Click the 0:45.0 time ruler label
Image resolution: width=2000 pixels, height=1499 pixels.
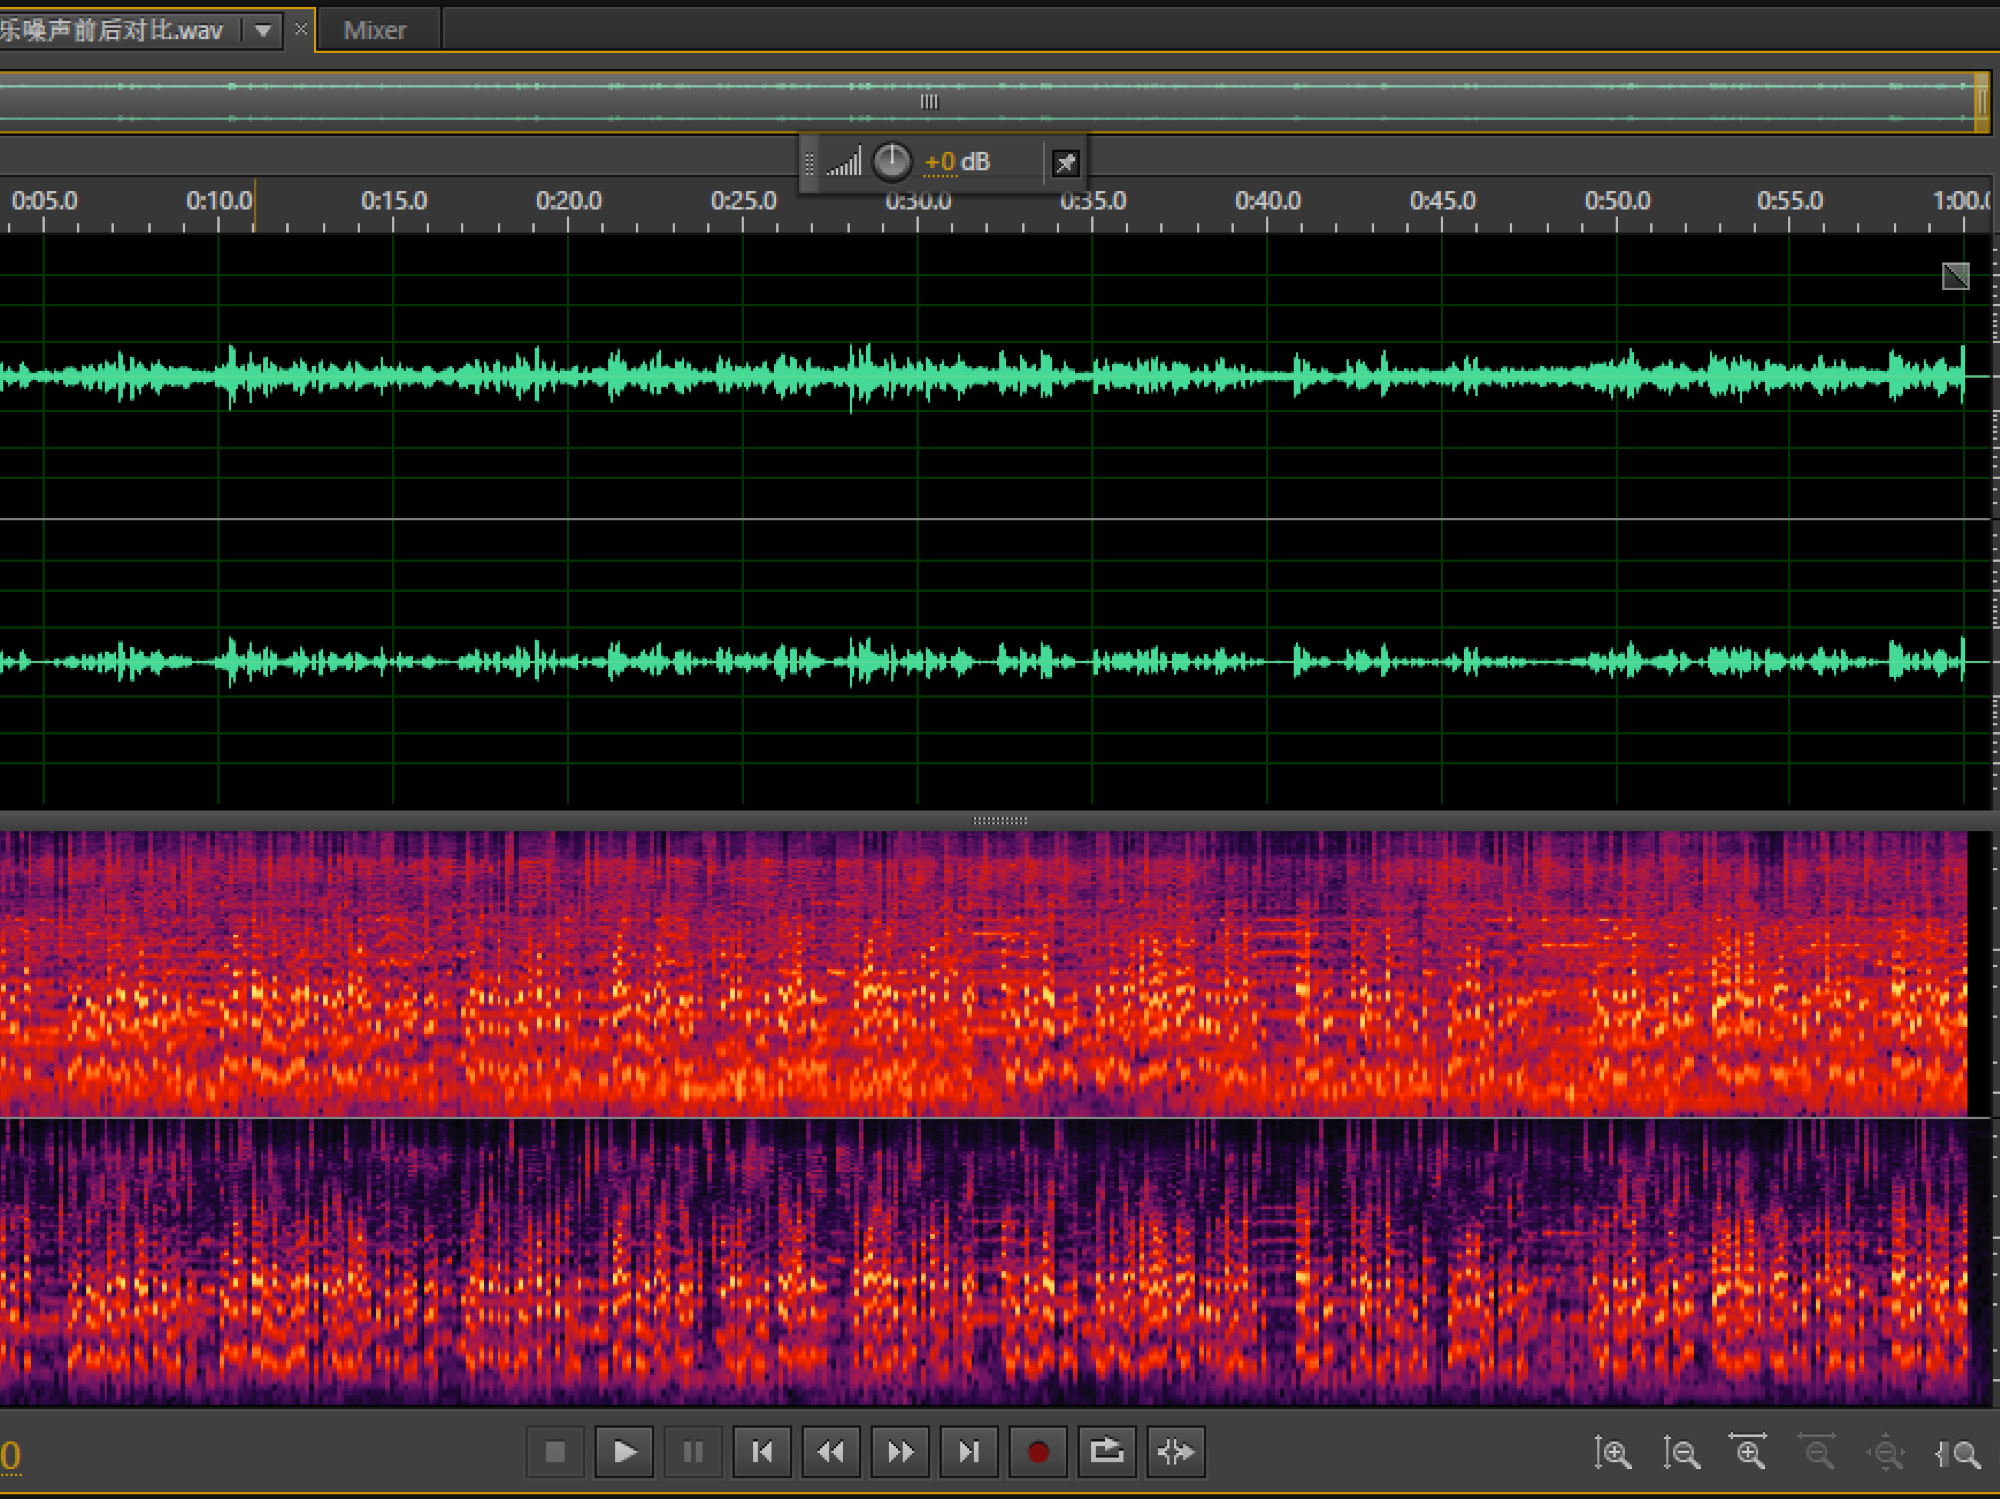coord(1442,201)
